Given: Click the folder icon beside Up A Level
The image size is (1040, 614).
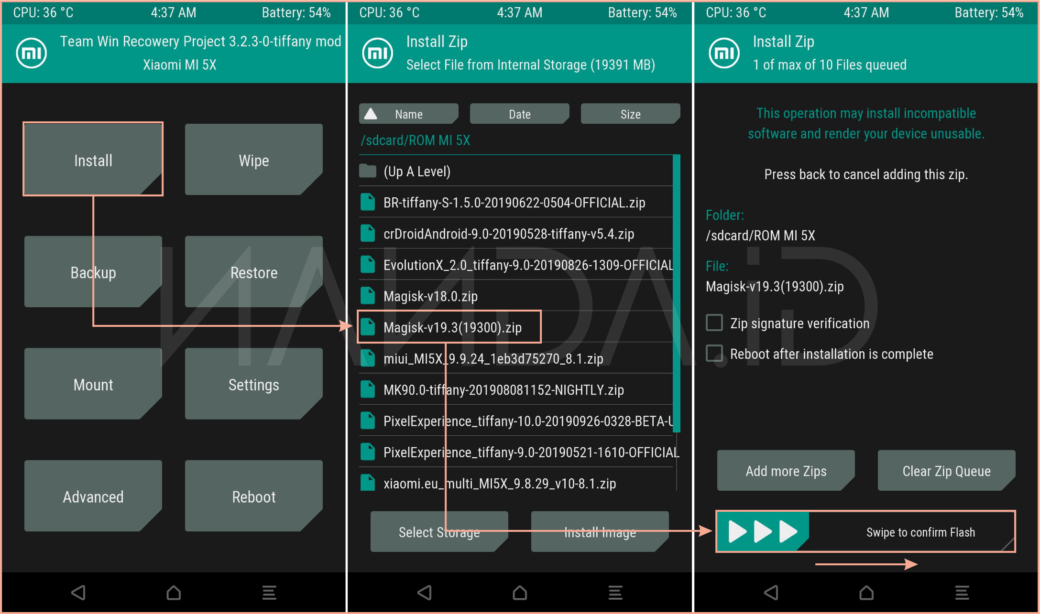Looking at the screenshot, I should click(x=368, y=171).
